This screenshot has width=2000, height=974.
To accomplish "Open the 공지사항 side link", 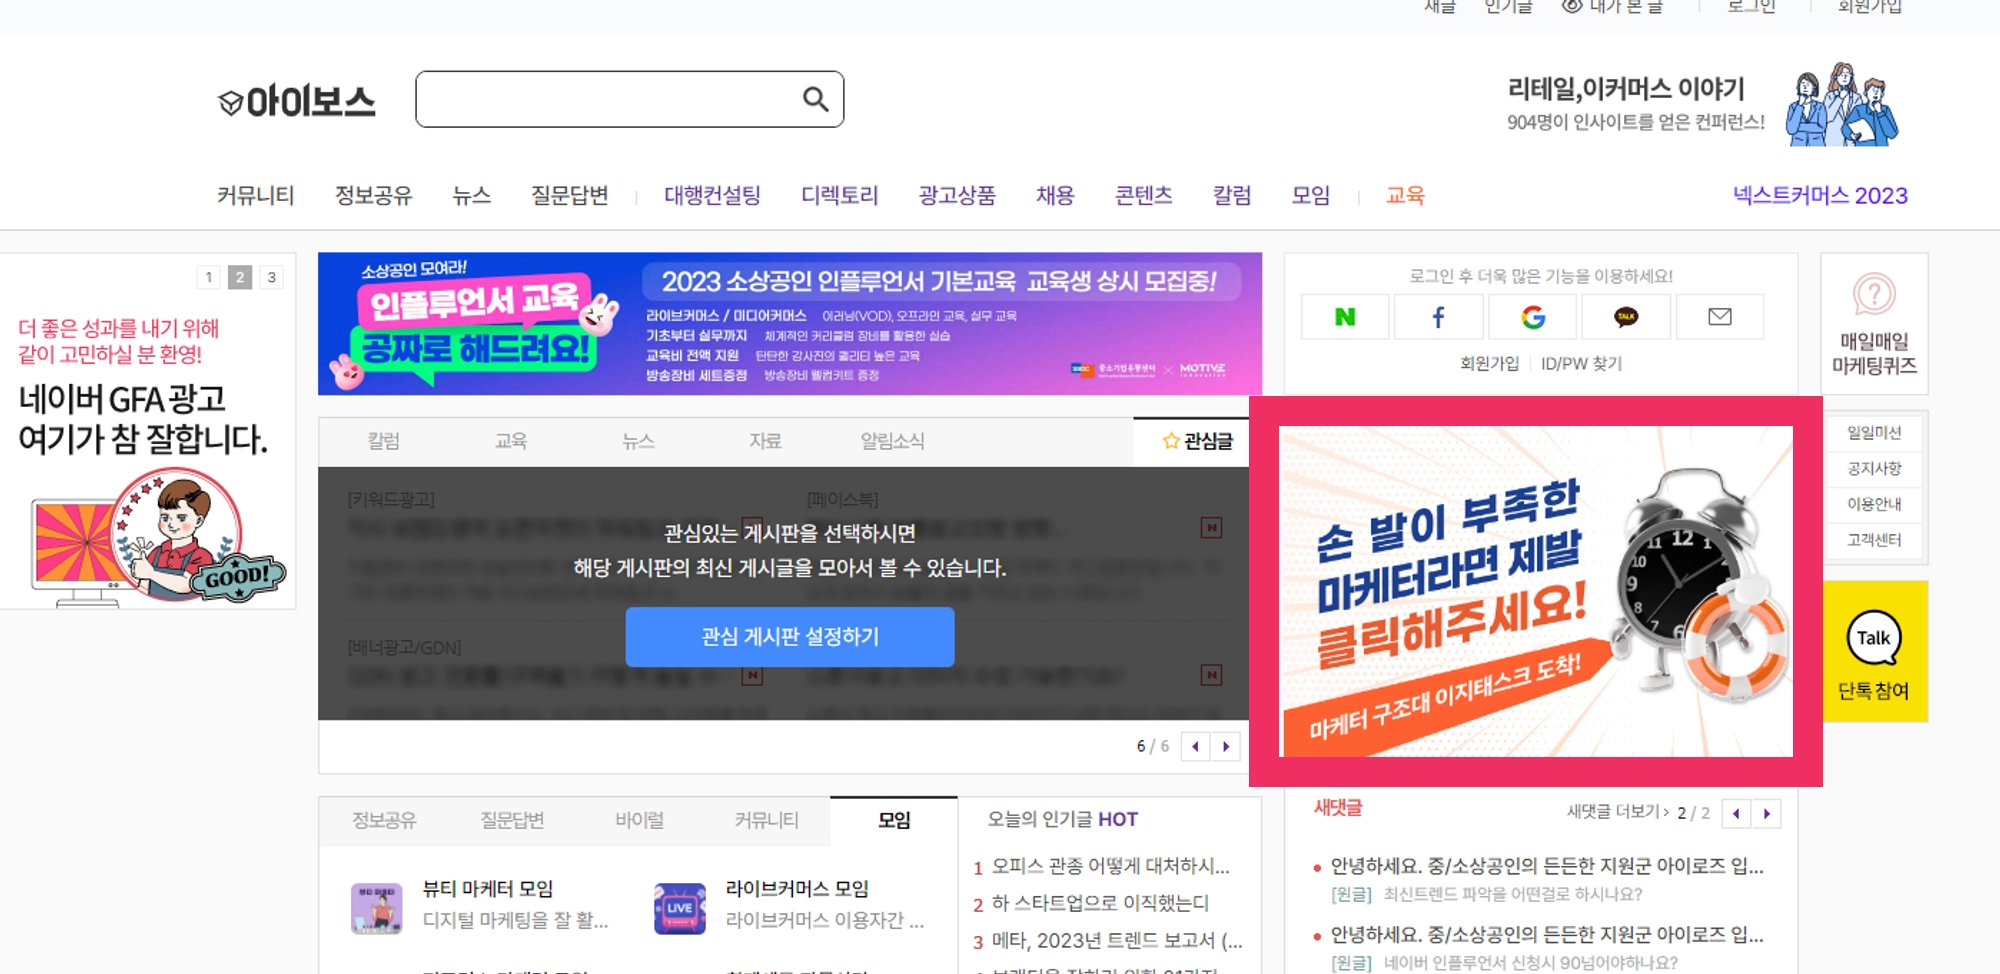I will click(1874, 469).
